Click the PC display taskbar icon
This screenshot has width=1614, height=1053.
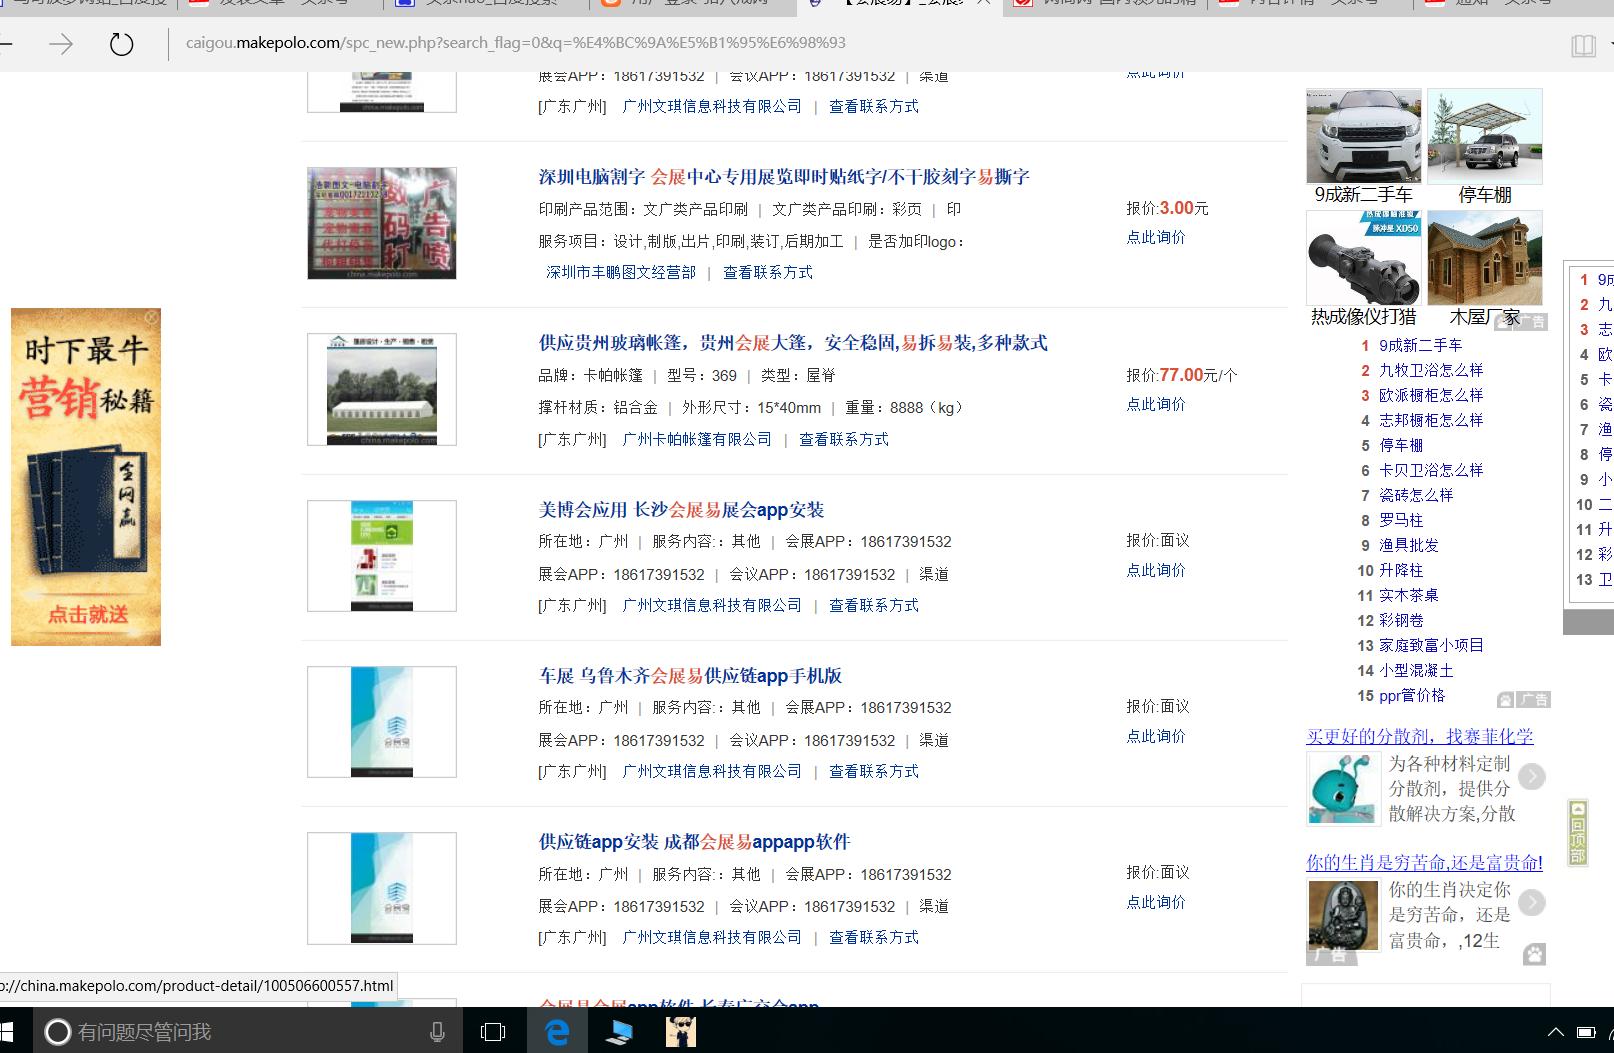click(x=620, y=1031)
